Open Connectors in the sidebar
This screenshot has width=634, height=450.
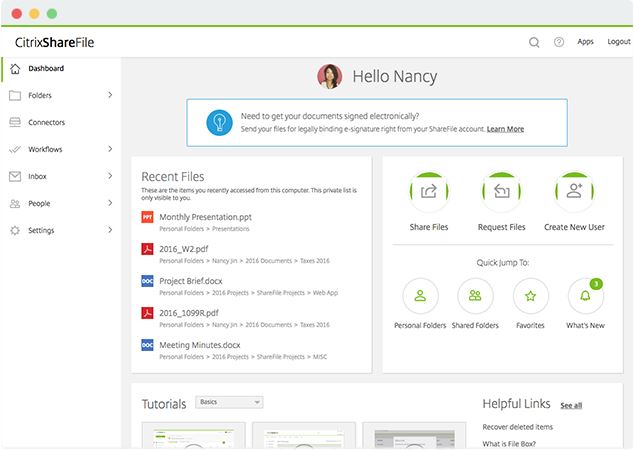47,123
